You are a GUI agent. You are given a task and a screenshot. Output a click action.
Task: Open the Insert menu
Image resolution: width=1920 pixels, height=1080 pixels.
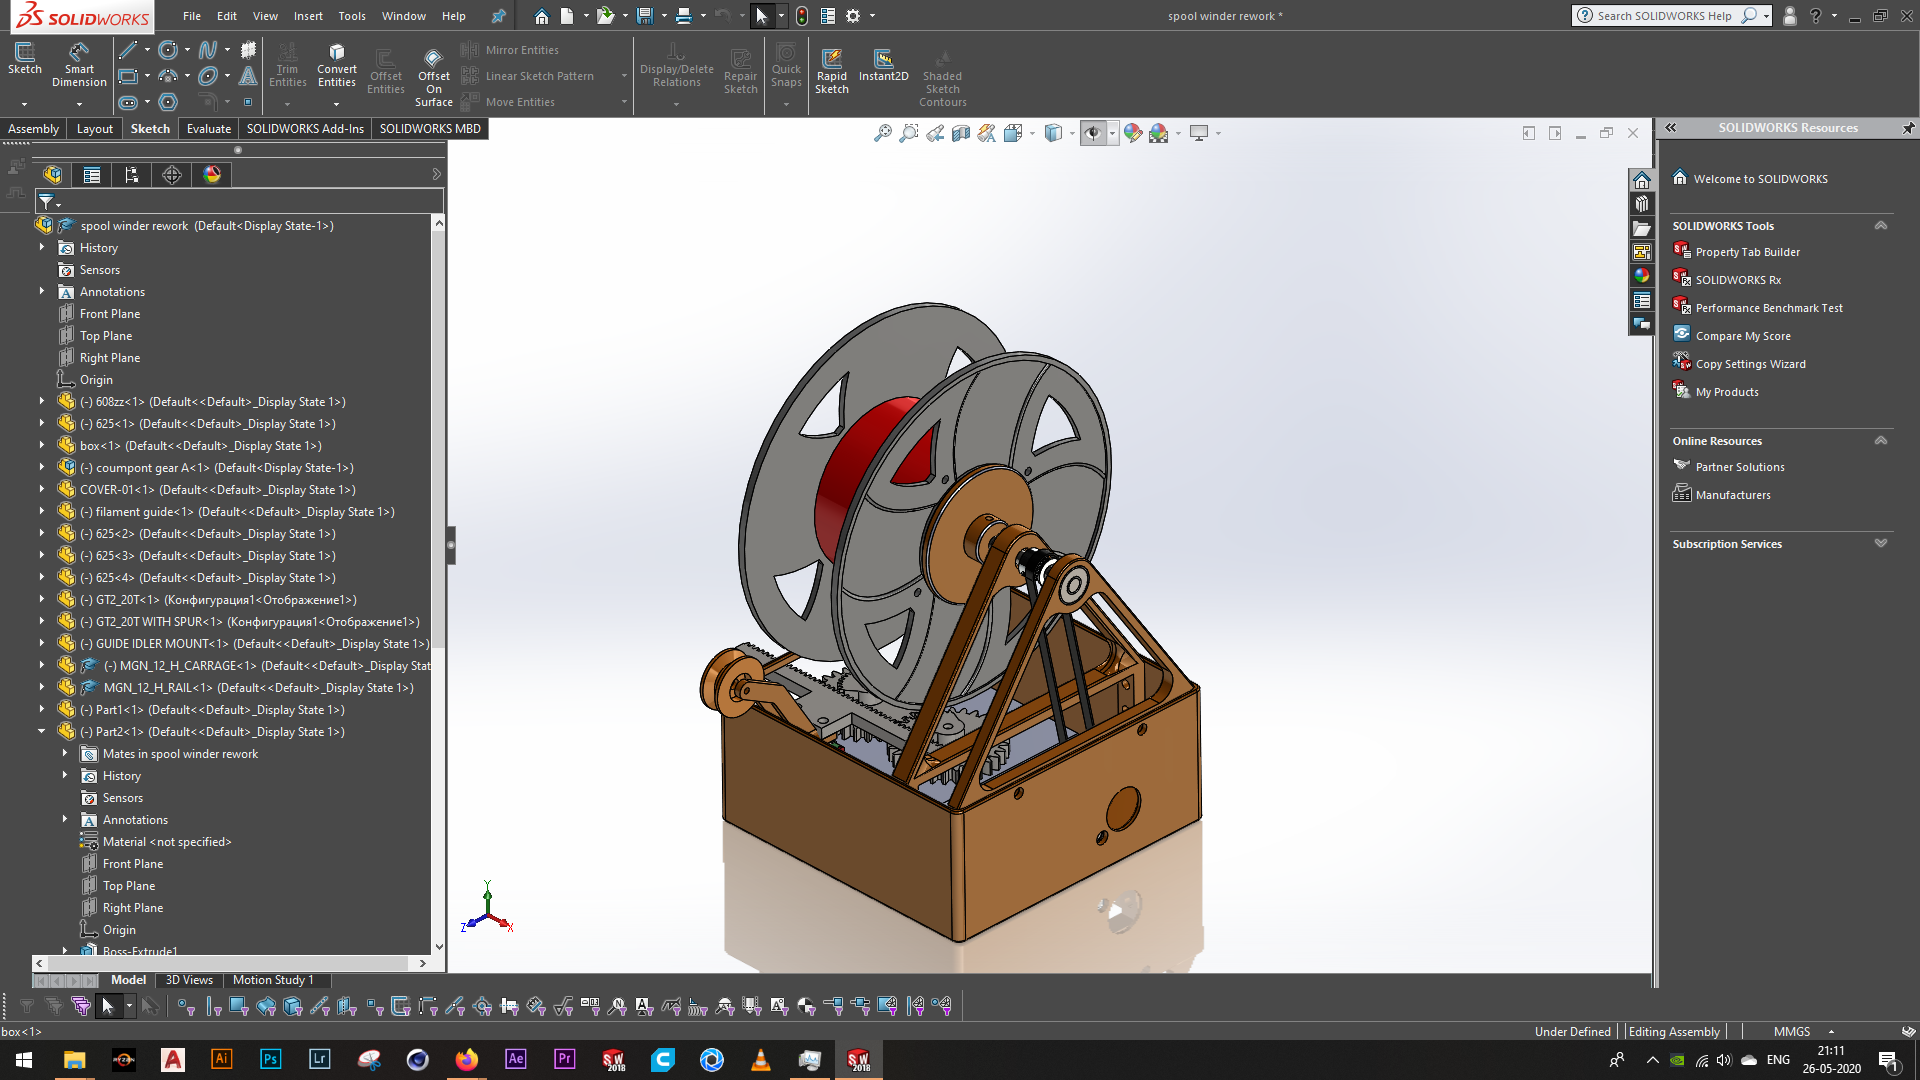(x=308, y=16)
